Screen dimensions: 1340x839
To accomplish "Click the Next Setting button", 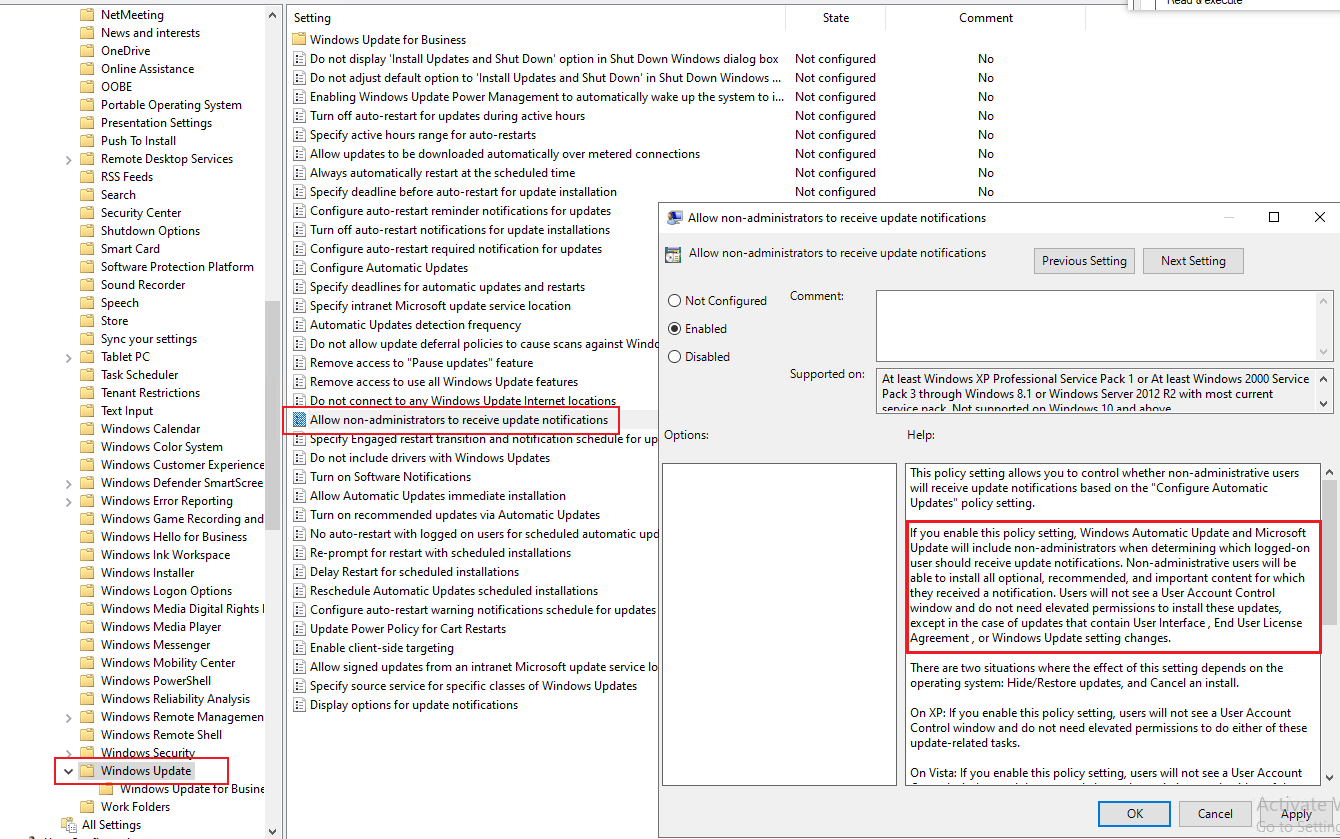I will [x=1193, y=261].
